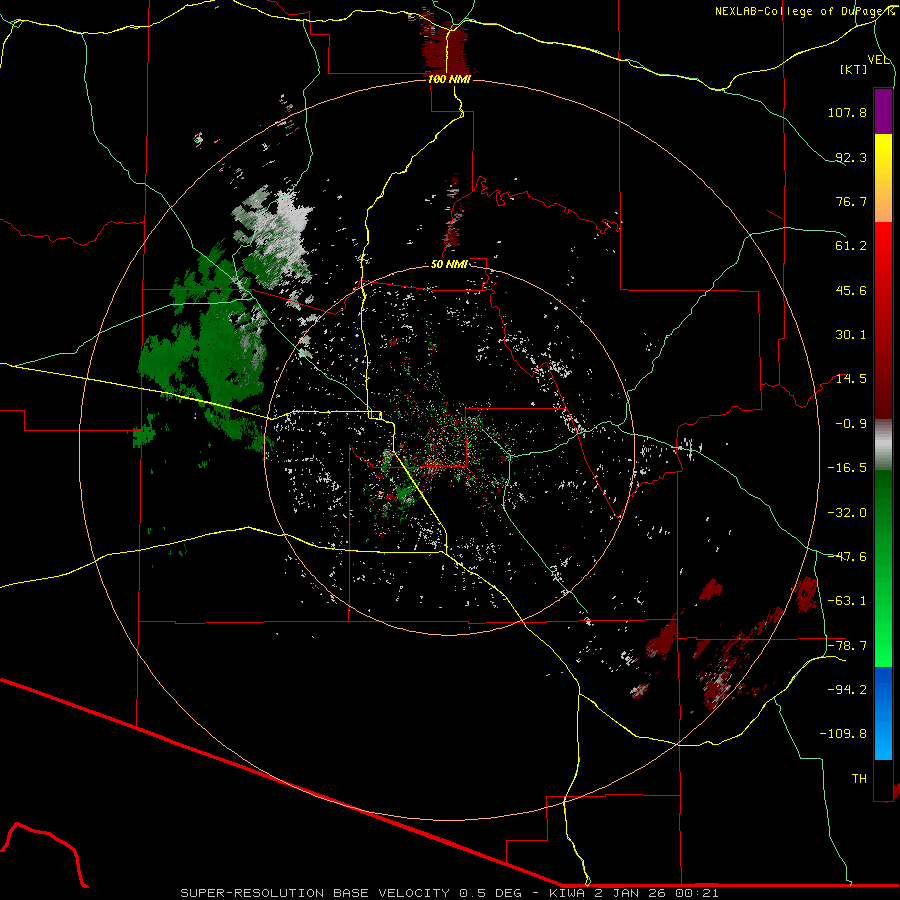This screenshot has width=900, height=900.
Task: Select the -47.6 scale value
Action: tap(847, 557)
